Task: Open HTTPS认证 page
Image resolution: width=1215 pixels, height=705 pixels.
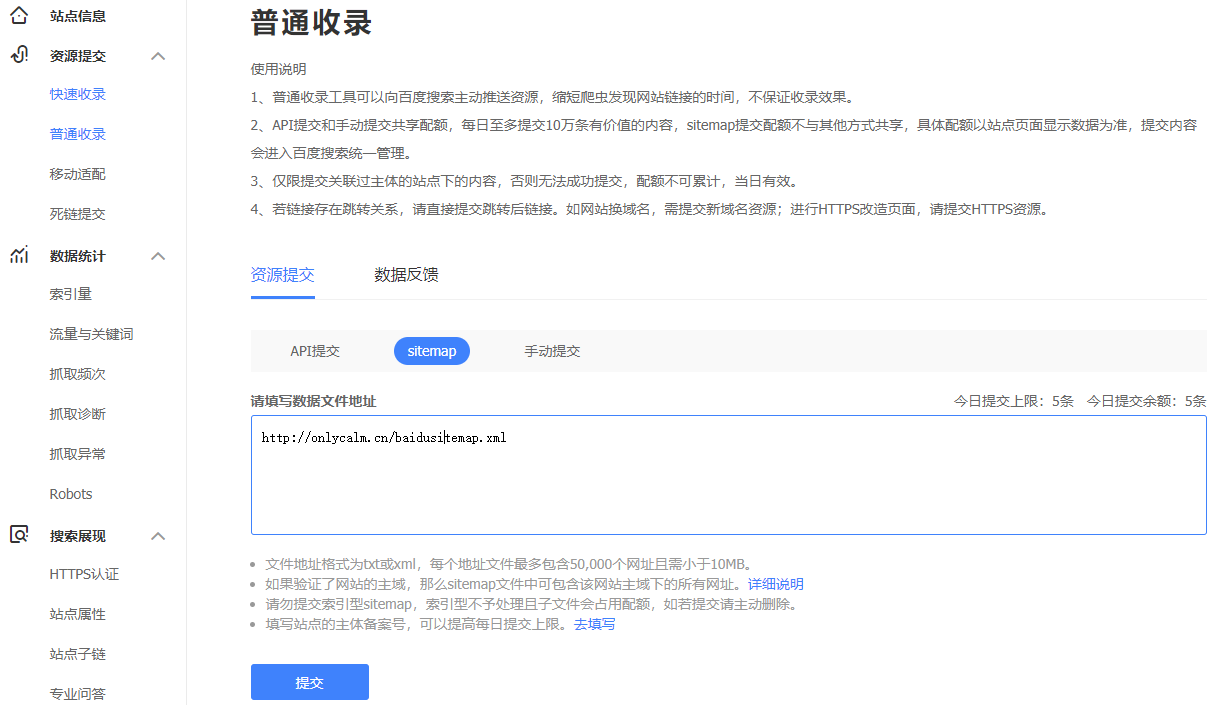Action: 84,574
